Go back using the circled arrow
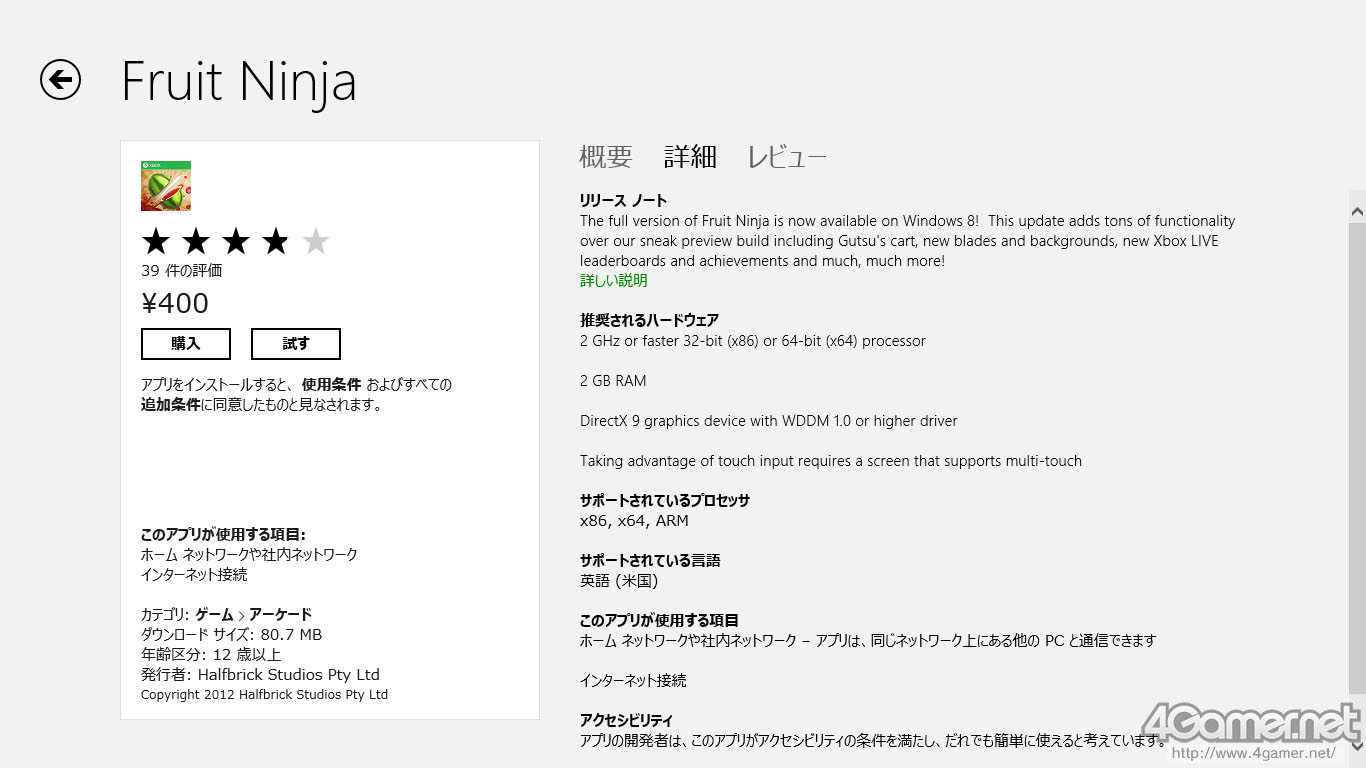The height and width of the screenshot is (768, 1366). pos(60,80)
